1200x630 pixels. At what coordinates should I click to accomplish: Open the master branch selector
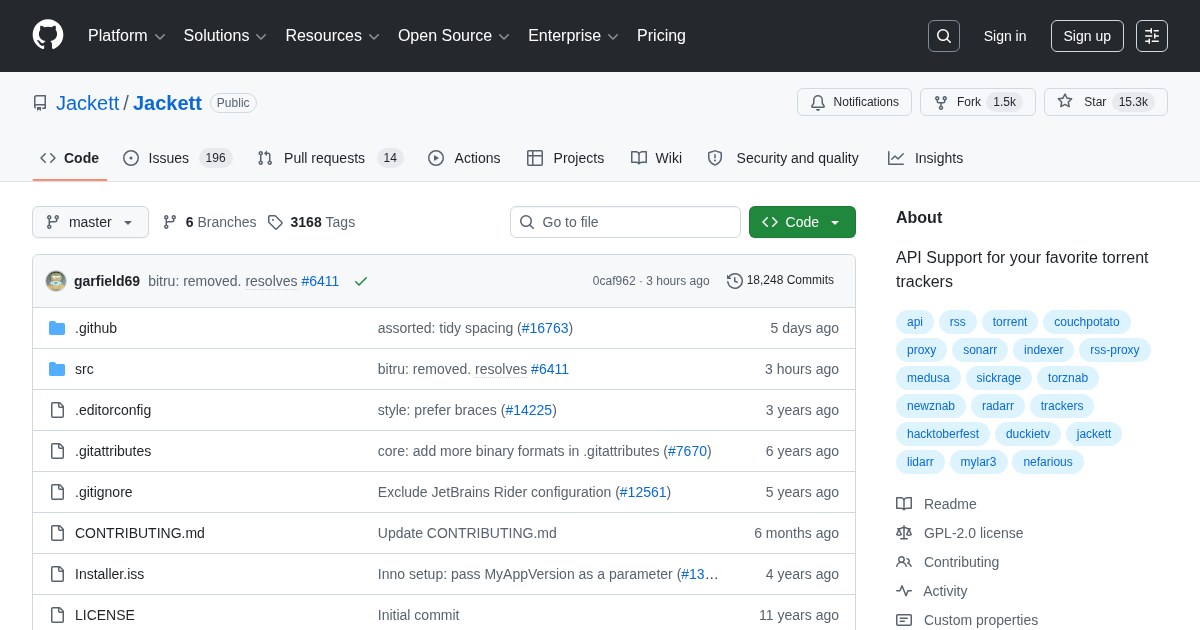click(90, 222)
